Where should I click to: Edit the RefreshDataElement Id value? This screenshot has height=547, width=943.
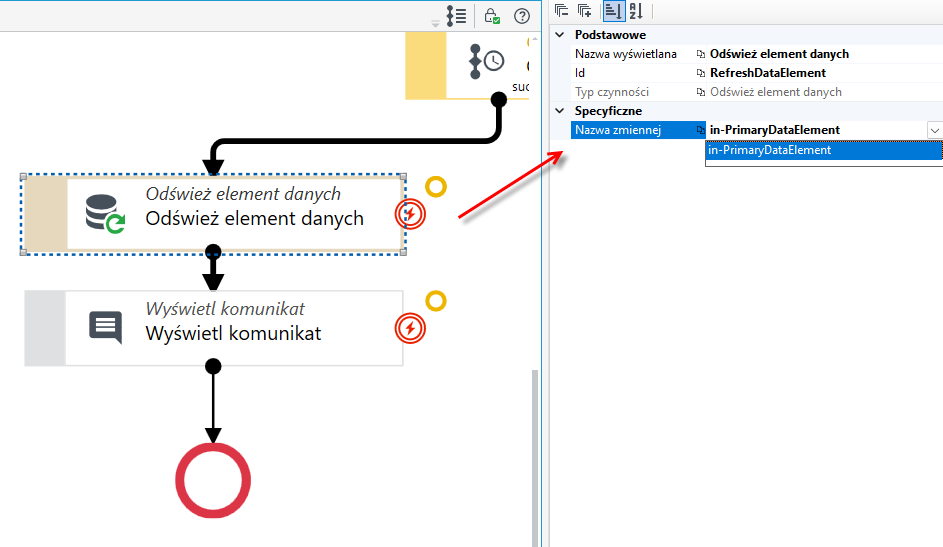(x=768, y=73)
